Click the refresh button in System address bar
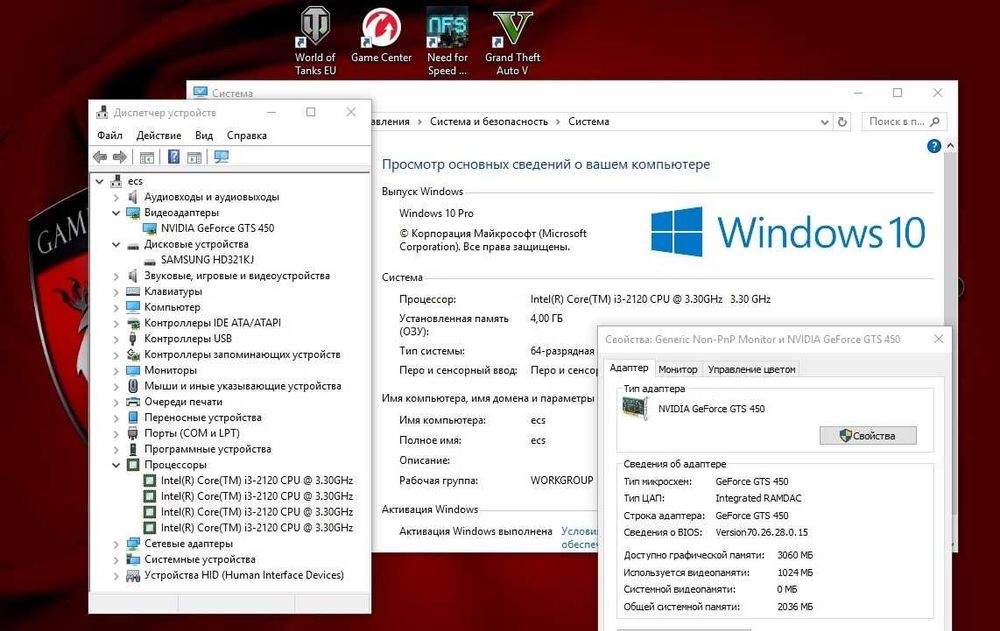This screenshot has height=631, width=1000. click(842, 121)
